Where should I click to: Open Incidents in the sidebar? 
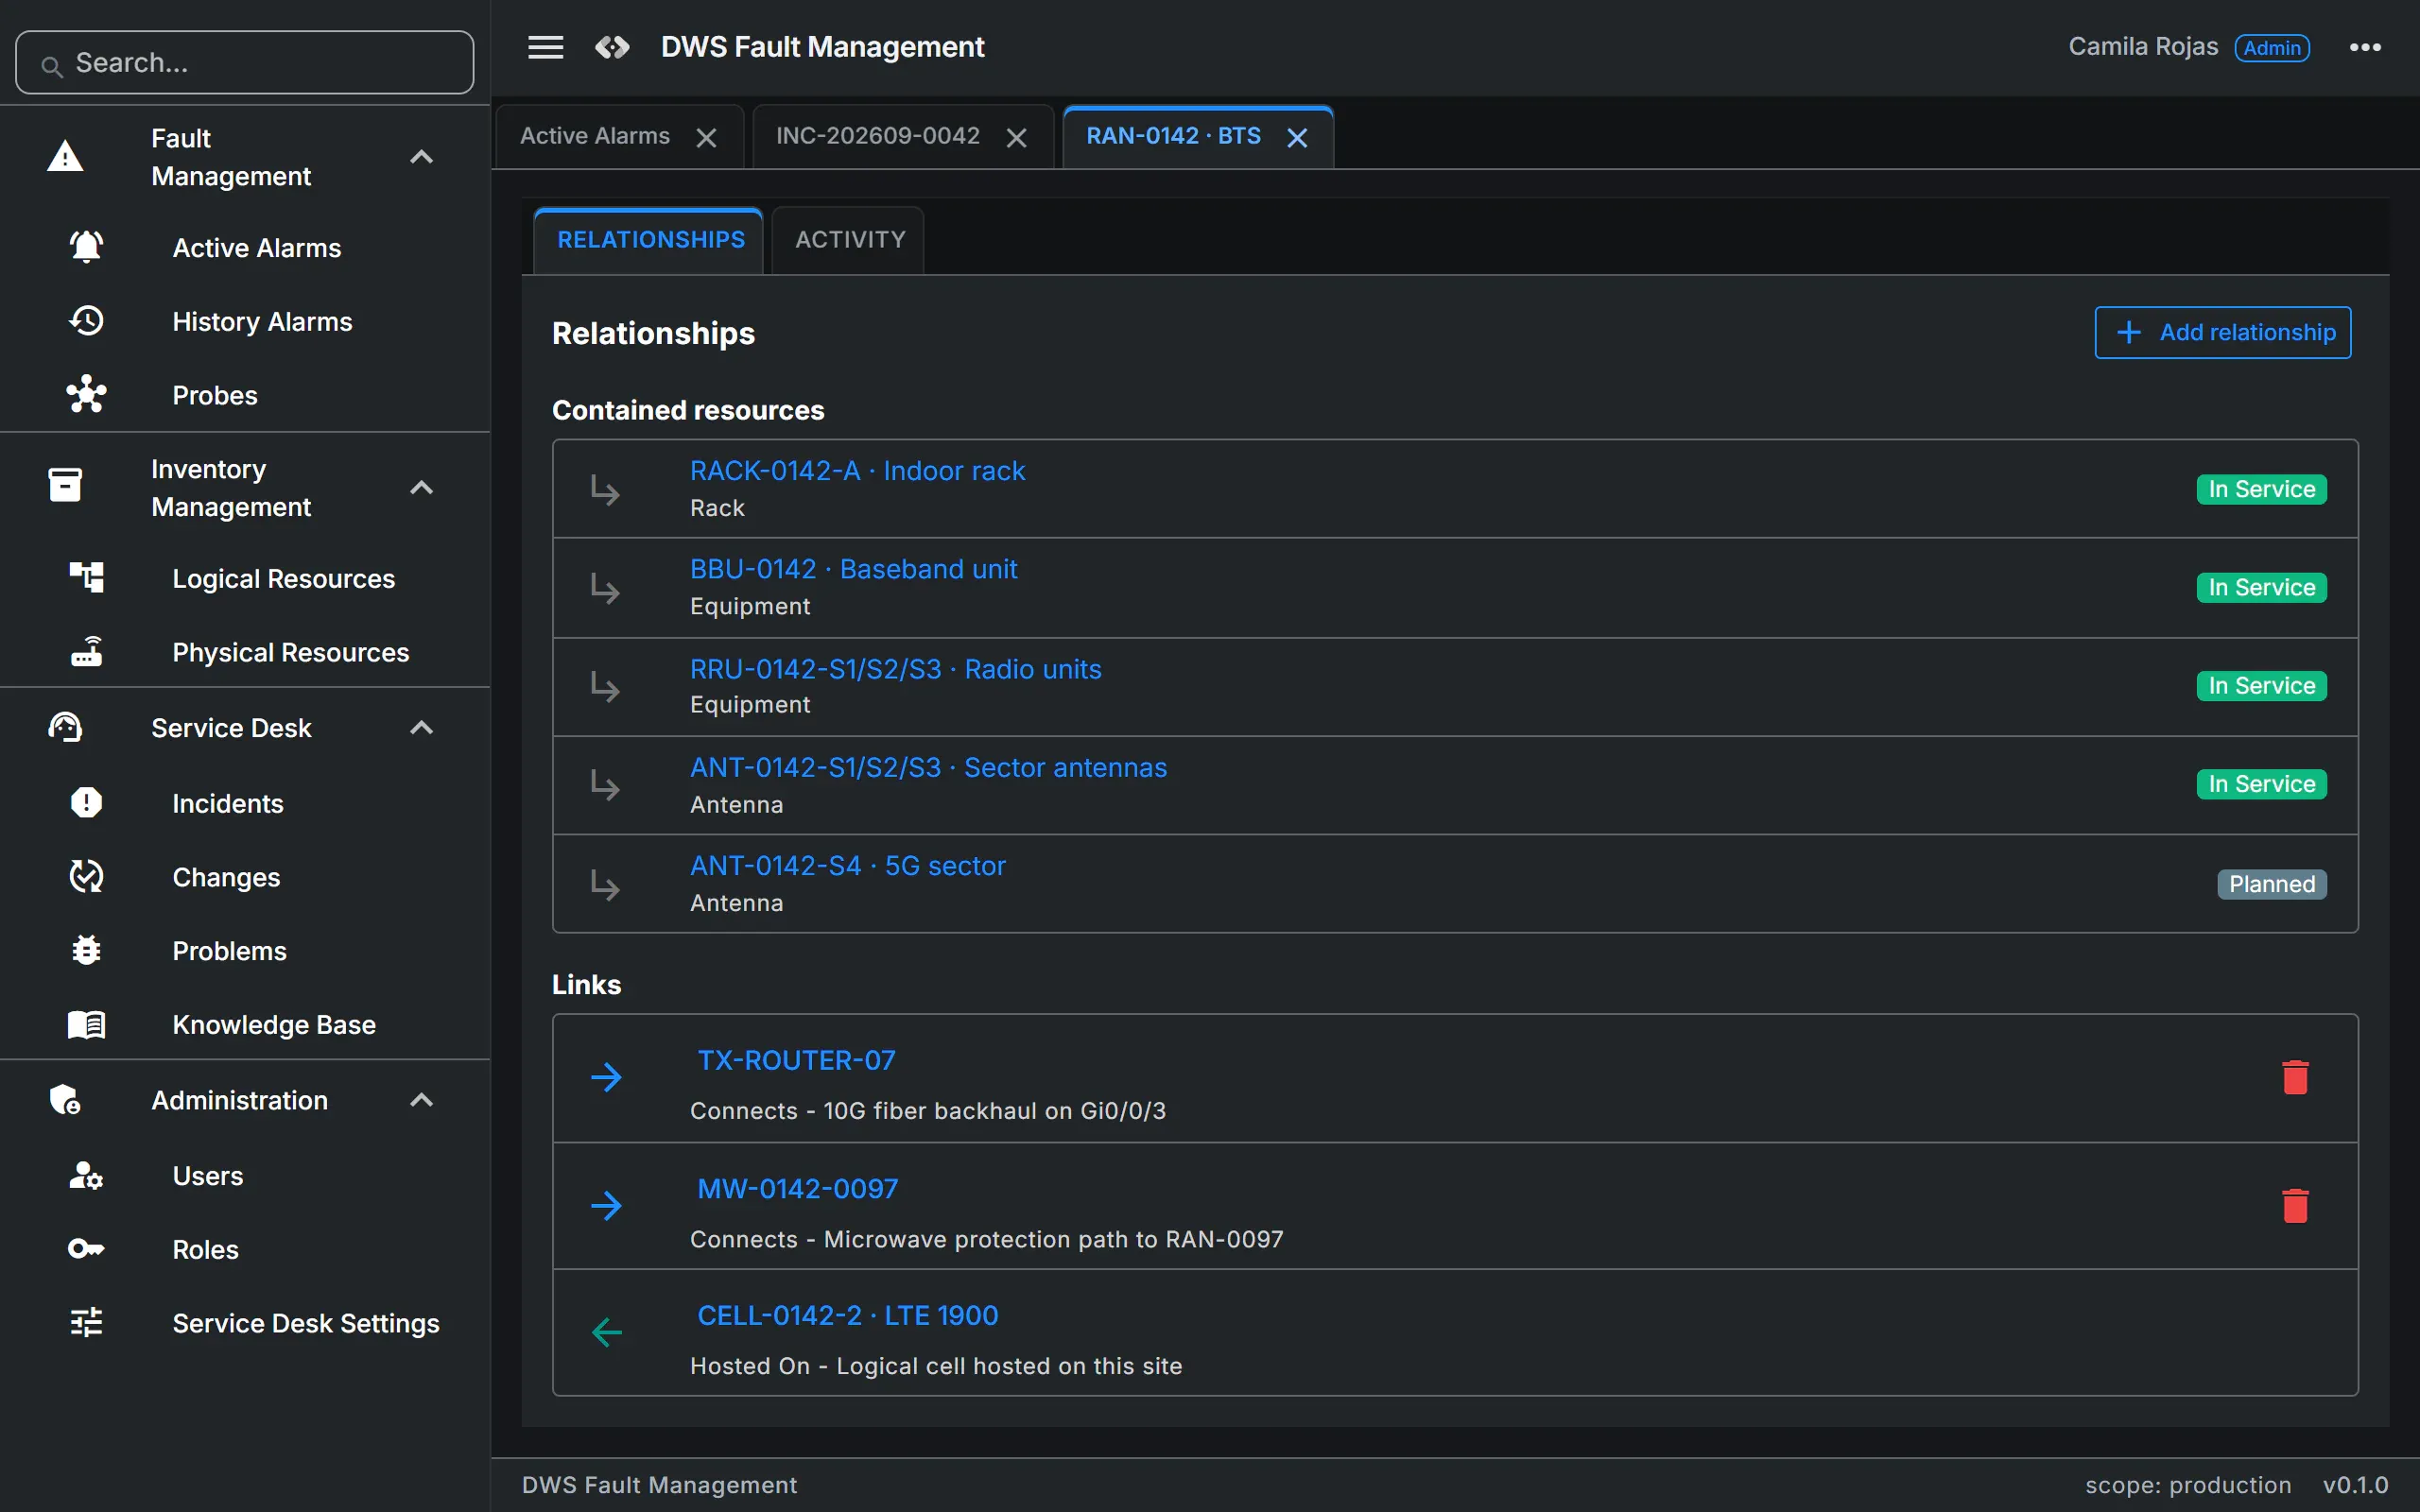point(227,803)
